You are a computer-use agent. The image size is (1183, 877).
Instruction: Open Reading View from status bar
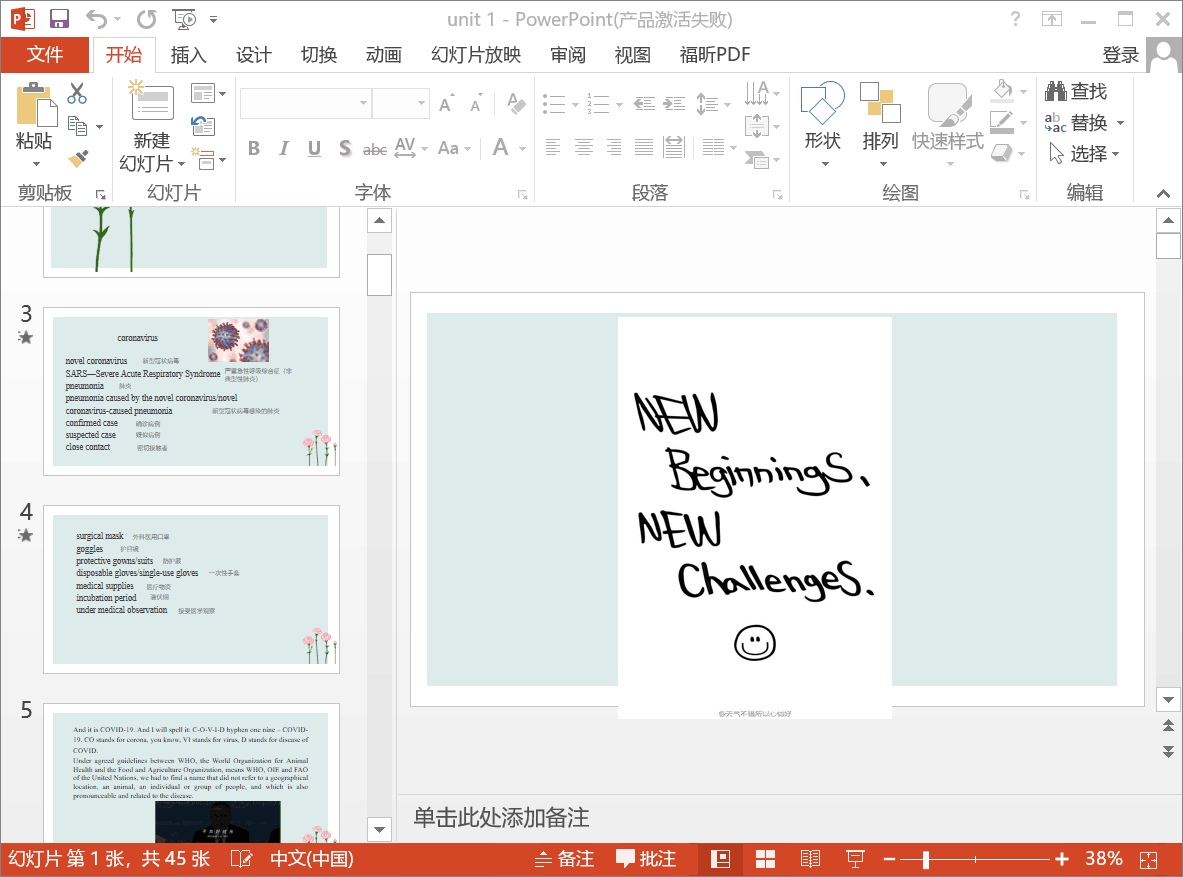(x=810, y=859)
